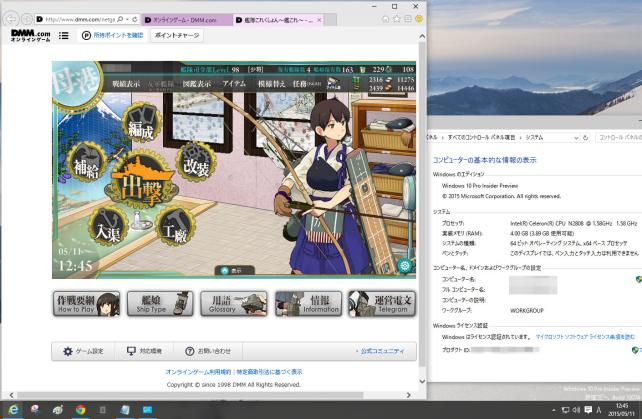Open the volume icon in system tray
Viewport: 642px width, 419px height.
pos(576,410)
